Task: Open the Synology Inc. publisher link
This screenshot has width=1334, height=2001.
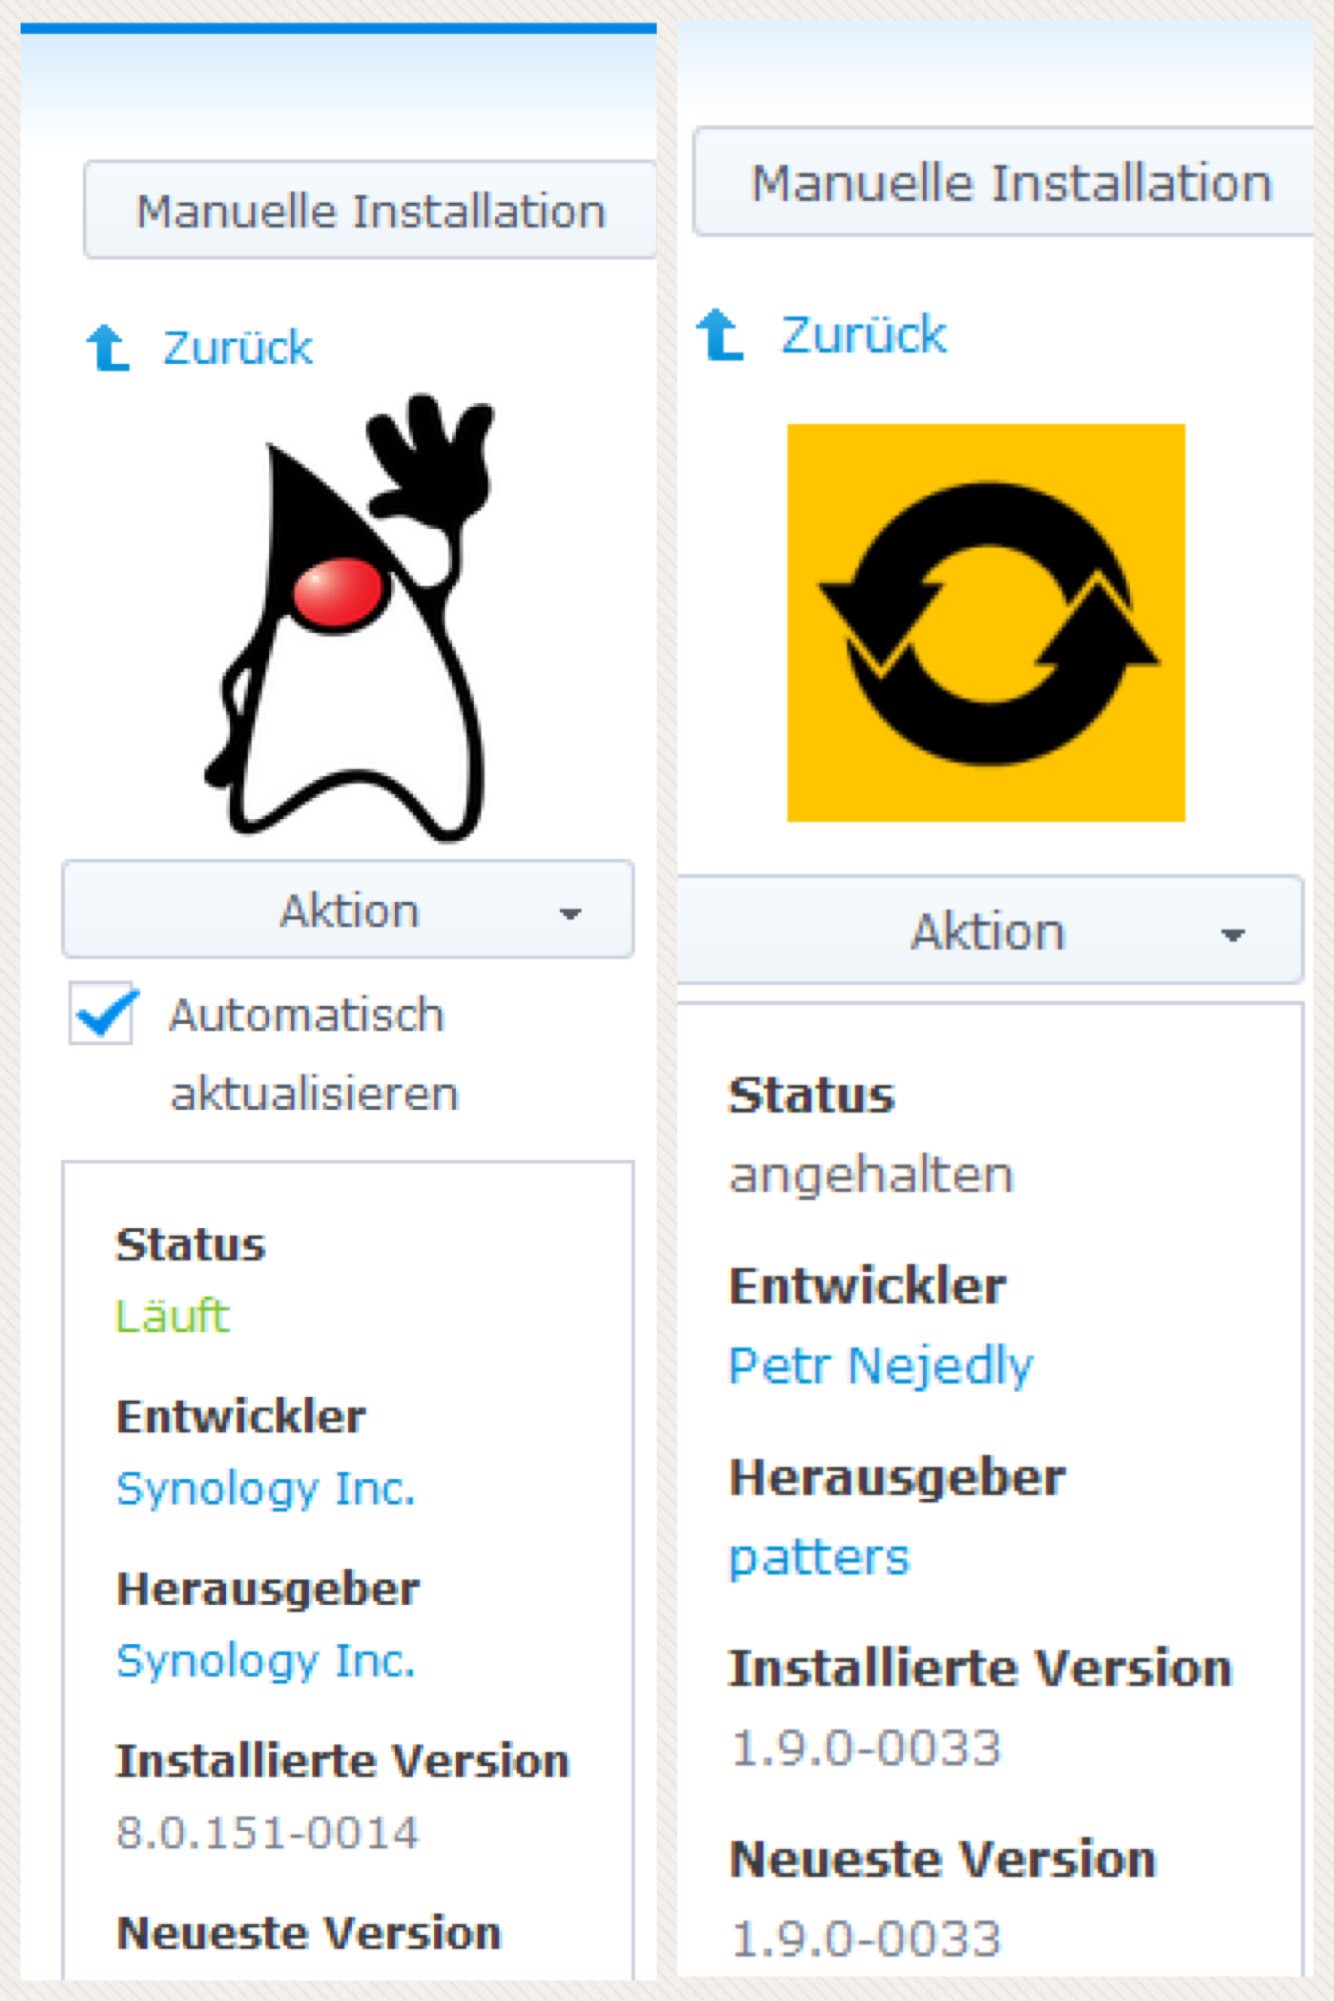Action: [266, 1660]
